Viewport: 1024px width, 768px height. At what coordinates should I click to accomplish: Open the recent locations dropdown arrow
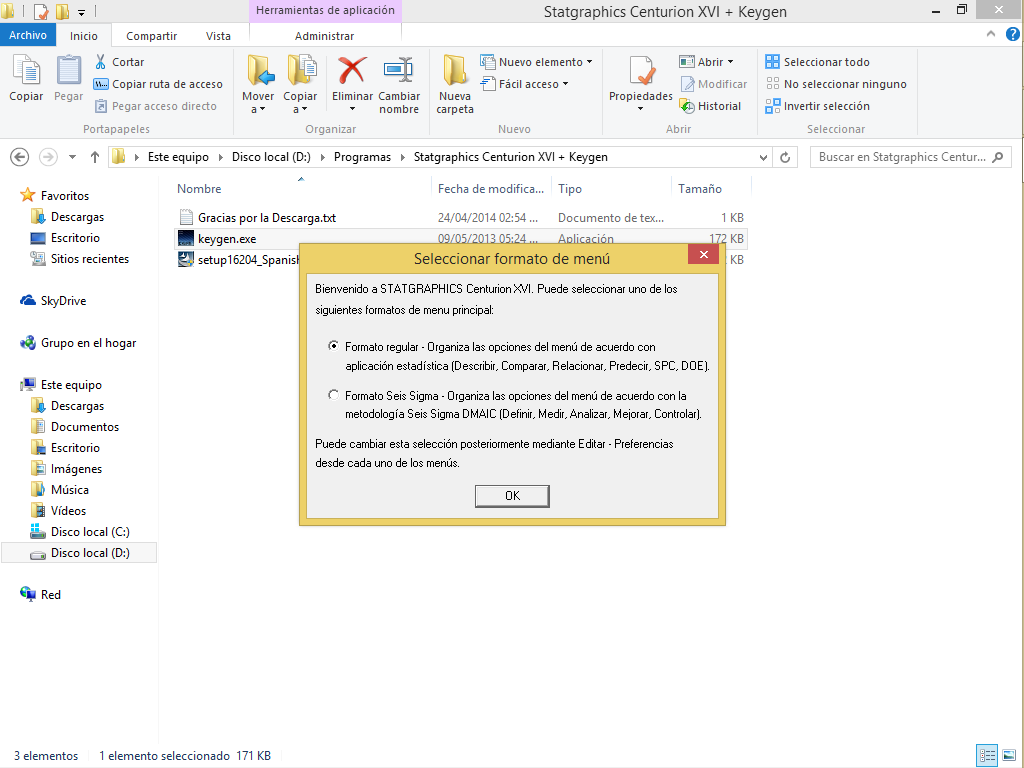pos(72,157)
